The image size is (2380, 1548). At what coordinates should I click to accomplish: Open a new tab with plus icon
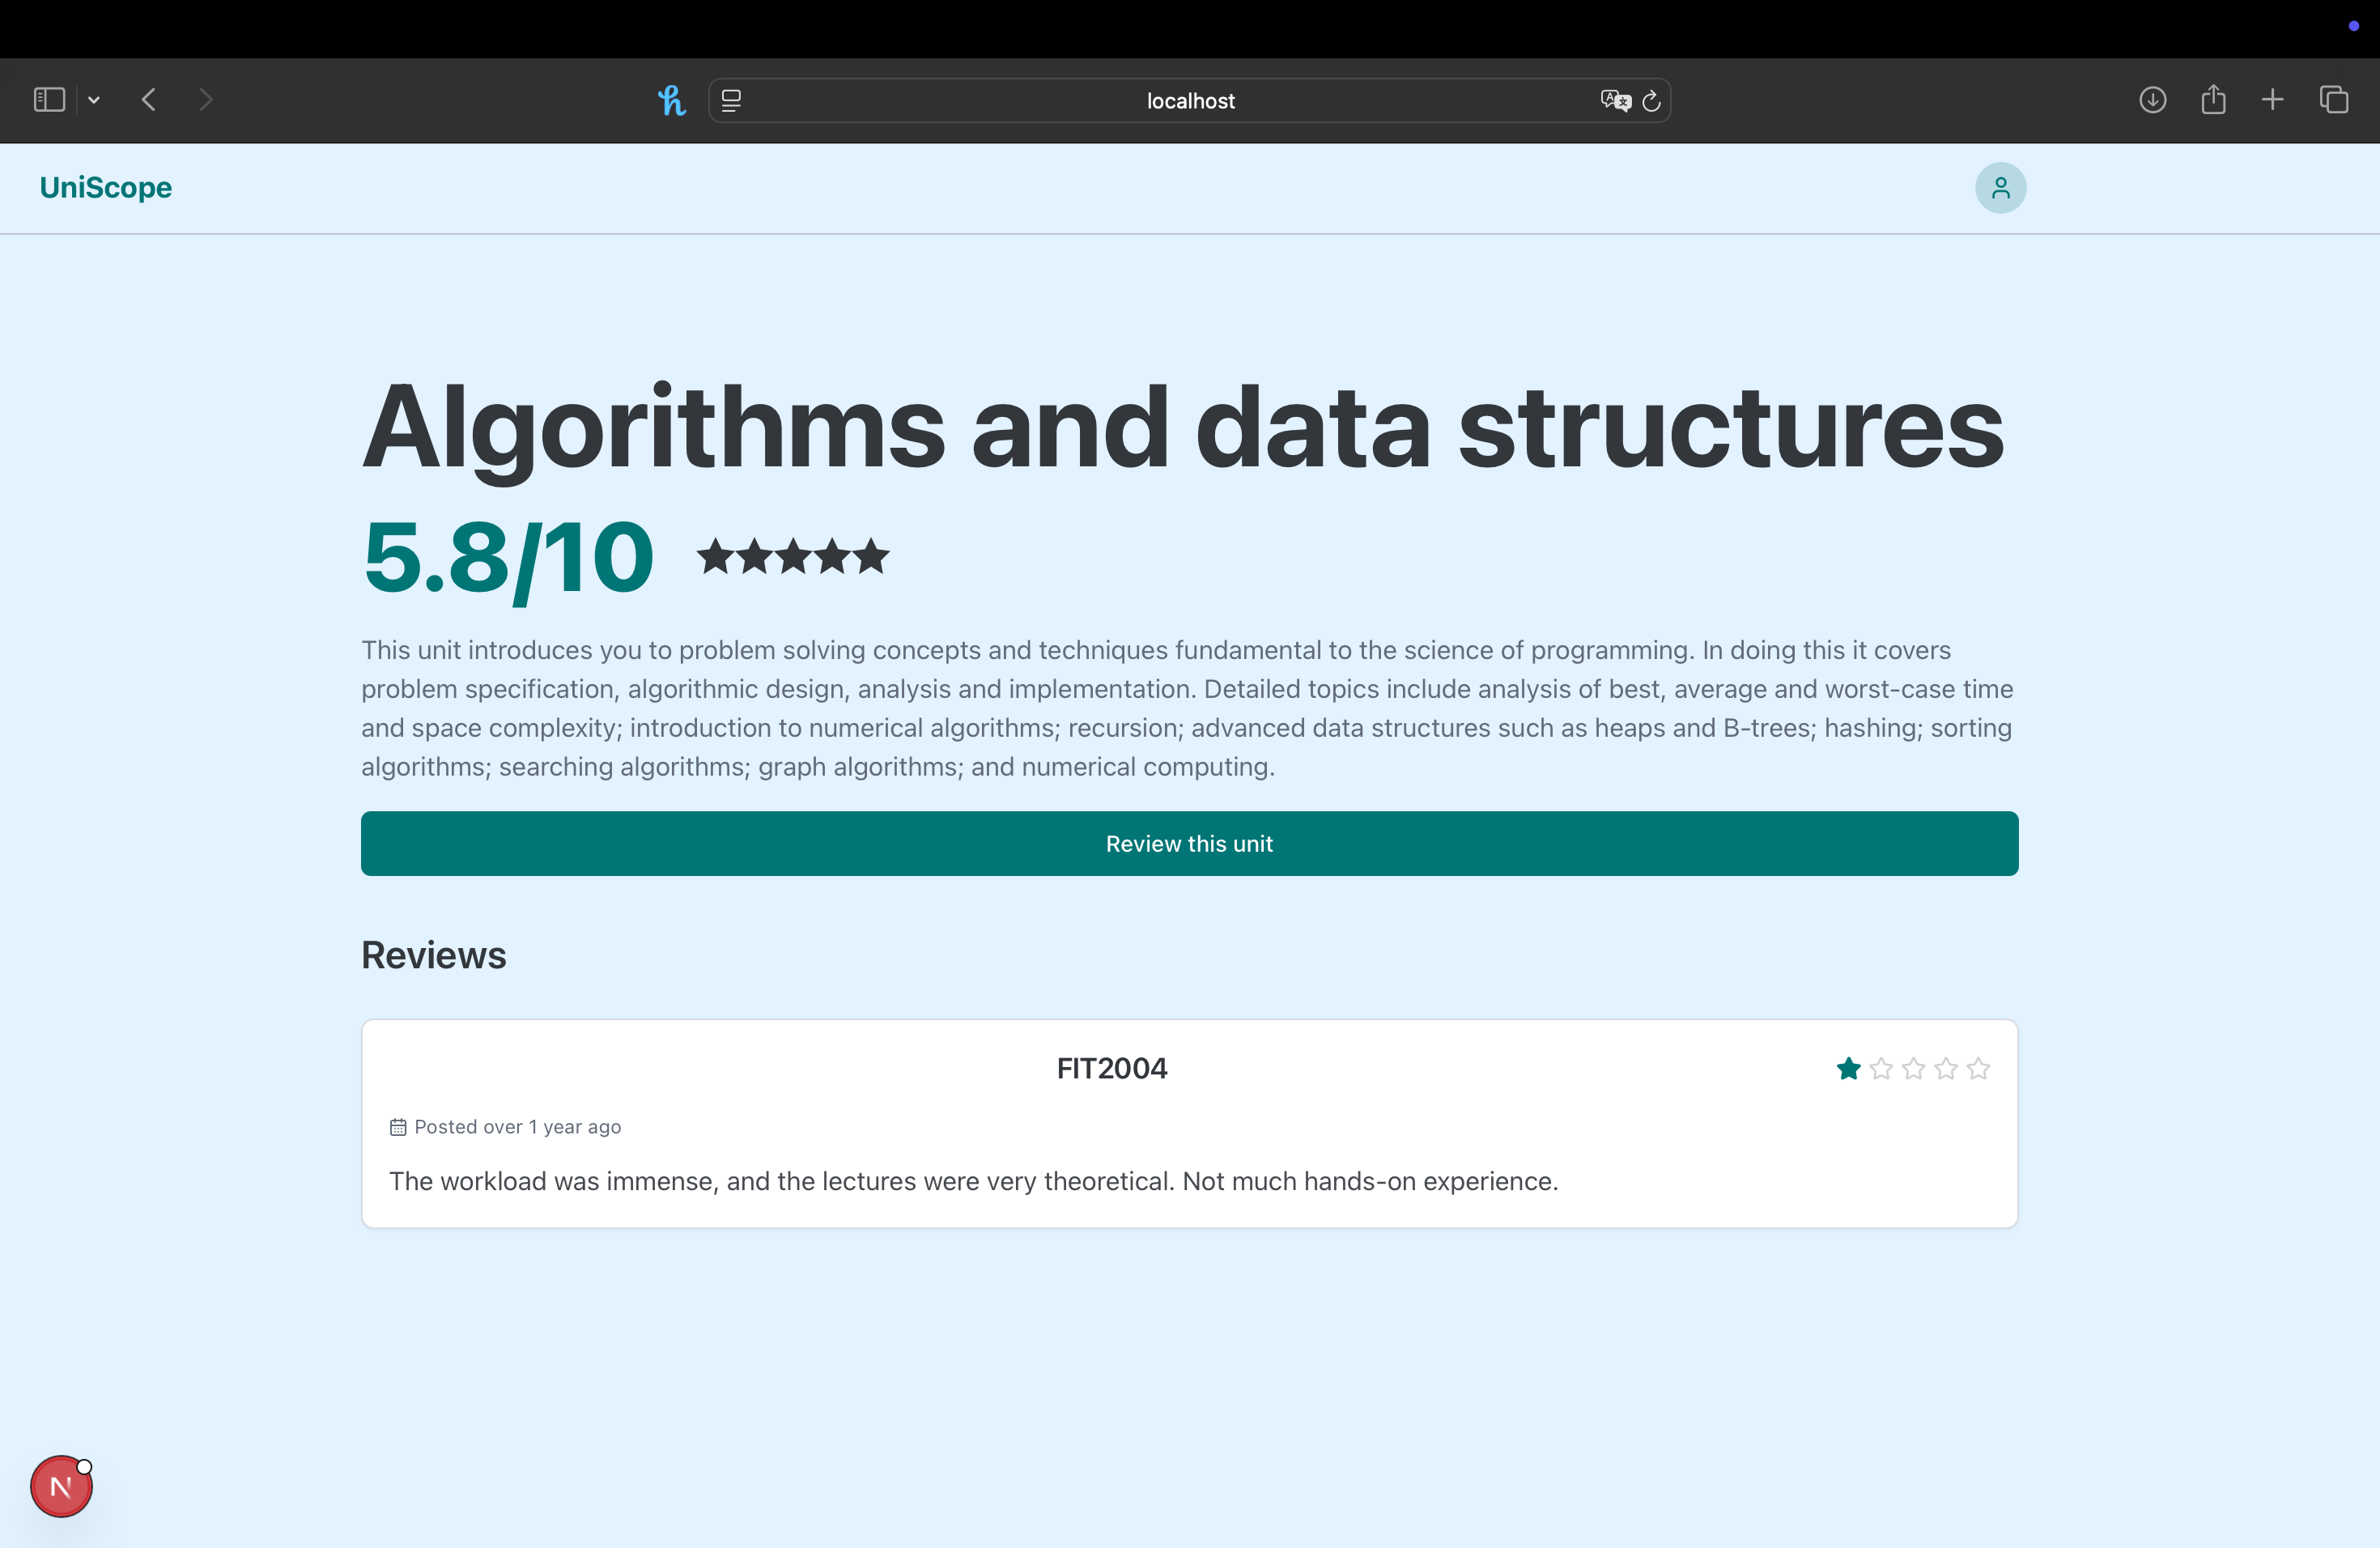click(x=2272, y=100)
